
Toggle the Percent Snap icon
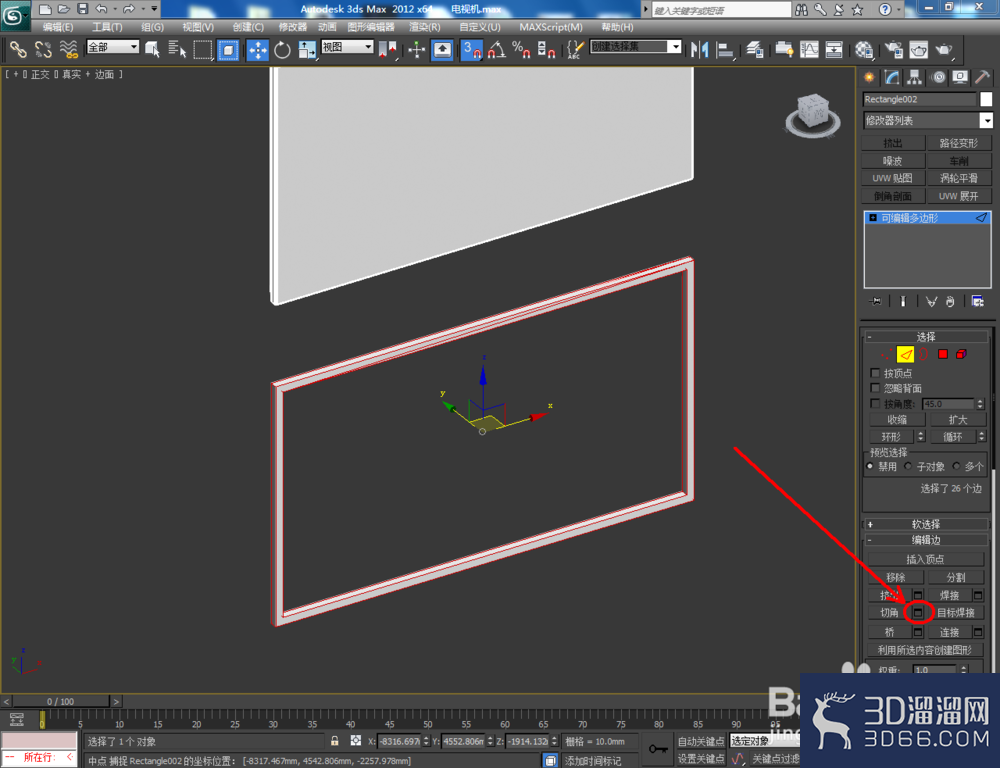[x=521, y=49]
